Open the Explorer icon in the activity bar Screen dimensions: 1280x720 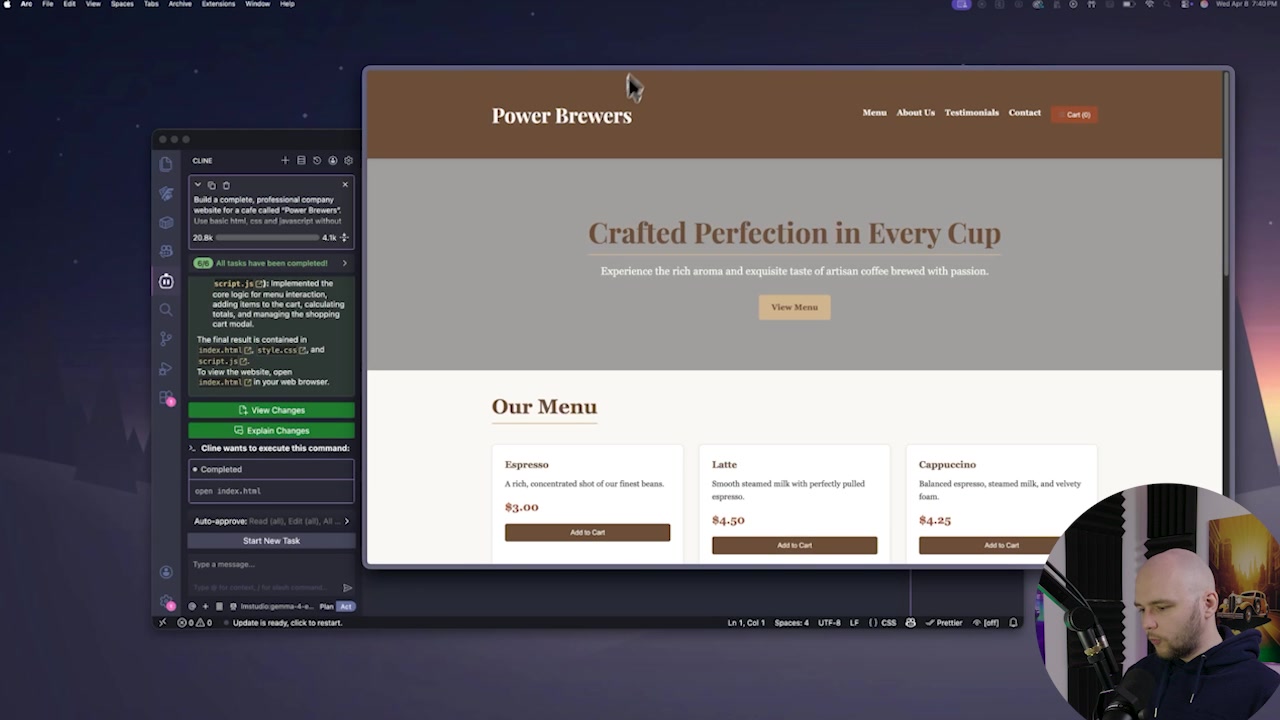166,163
